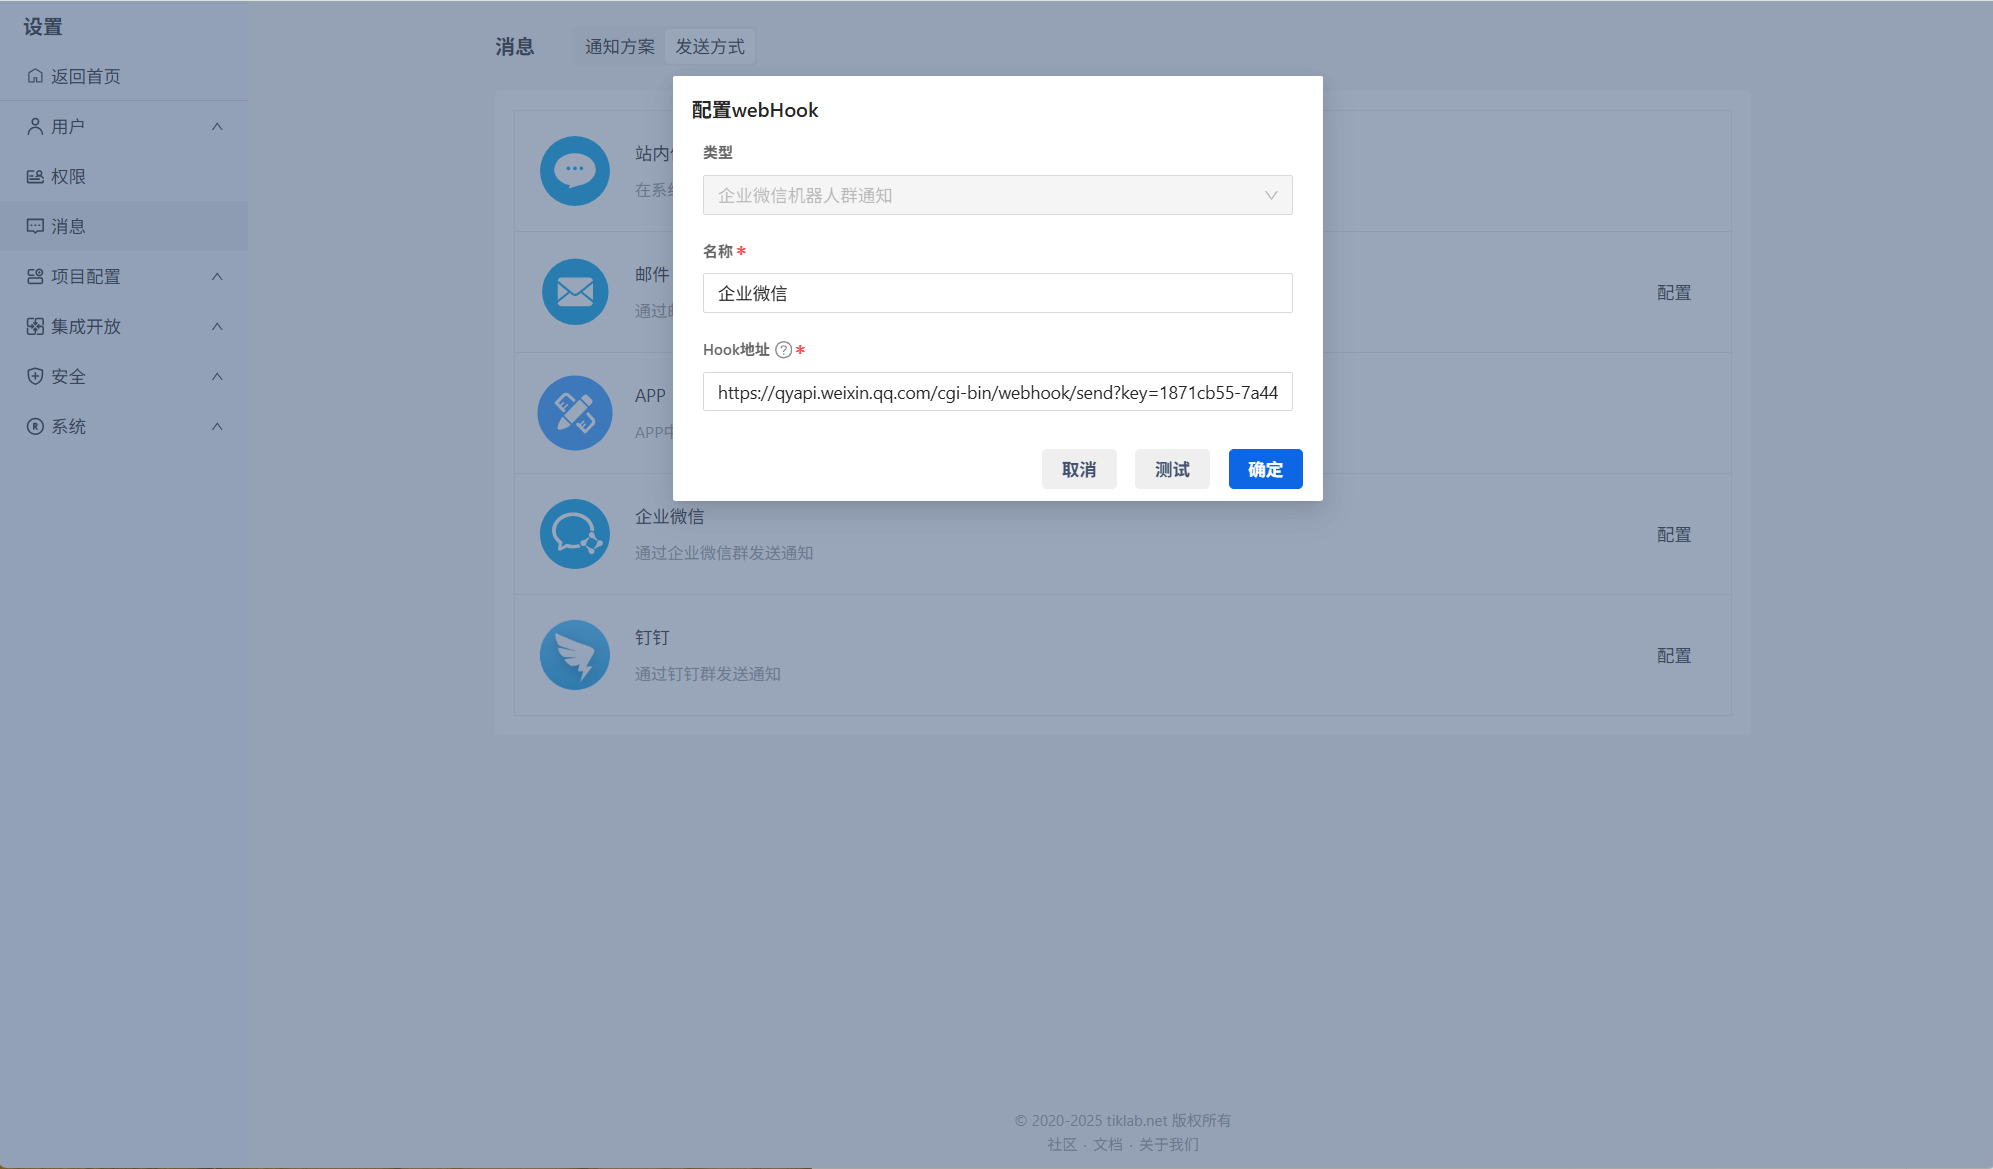
Task: Click the DingTalk logo icon
Action: tap(575, 655)
